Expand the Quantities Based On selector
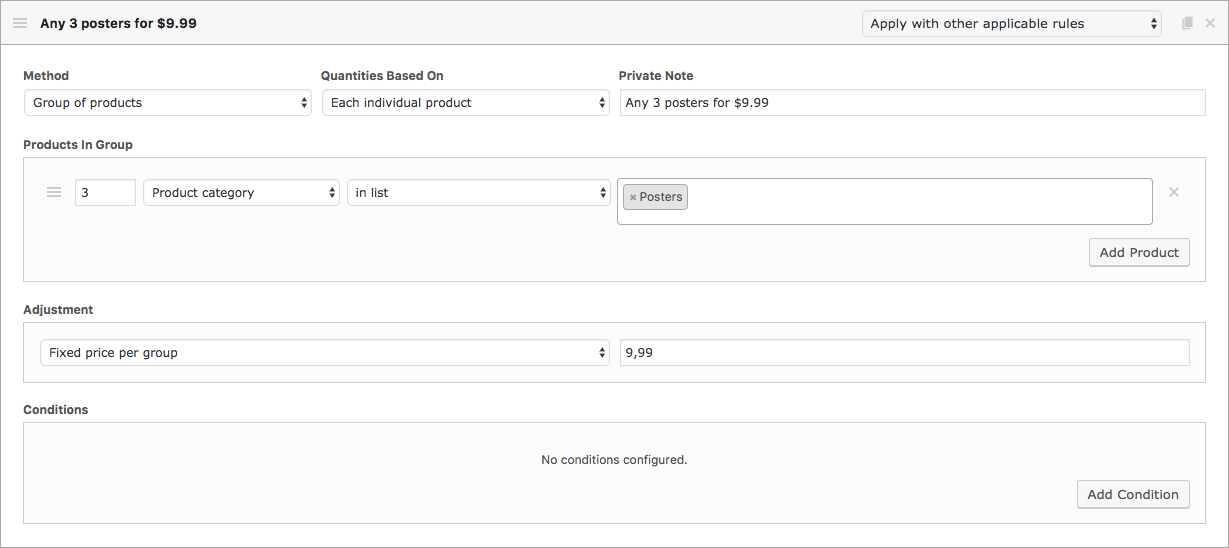 click(x=465, y=102)
